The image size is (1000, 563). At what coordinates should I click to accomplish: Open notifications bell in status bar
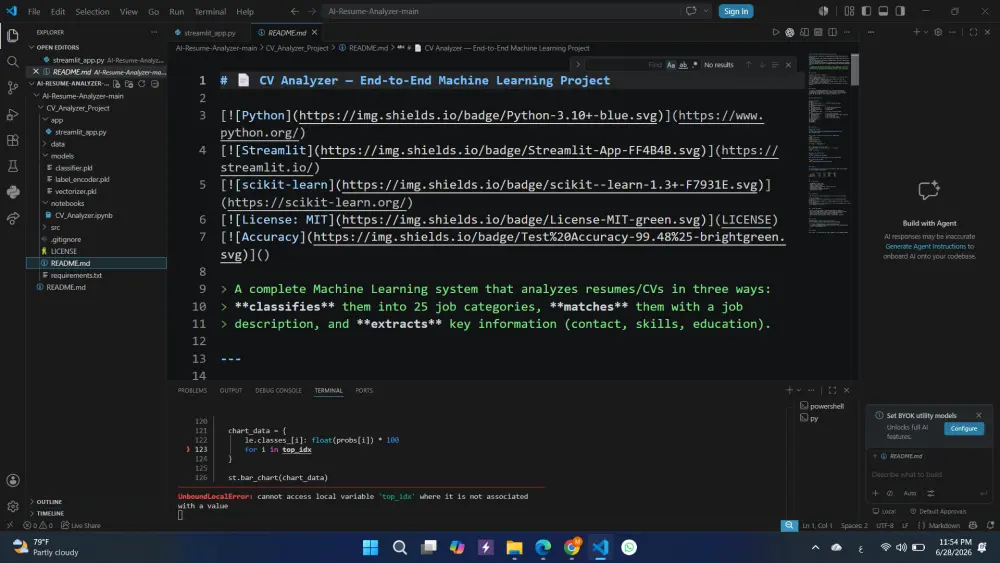990,525
